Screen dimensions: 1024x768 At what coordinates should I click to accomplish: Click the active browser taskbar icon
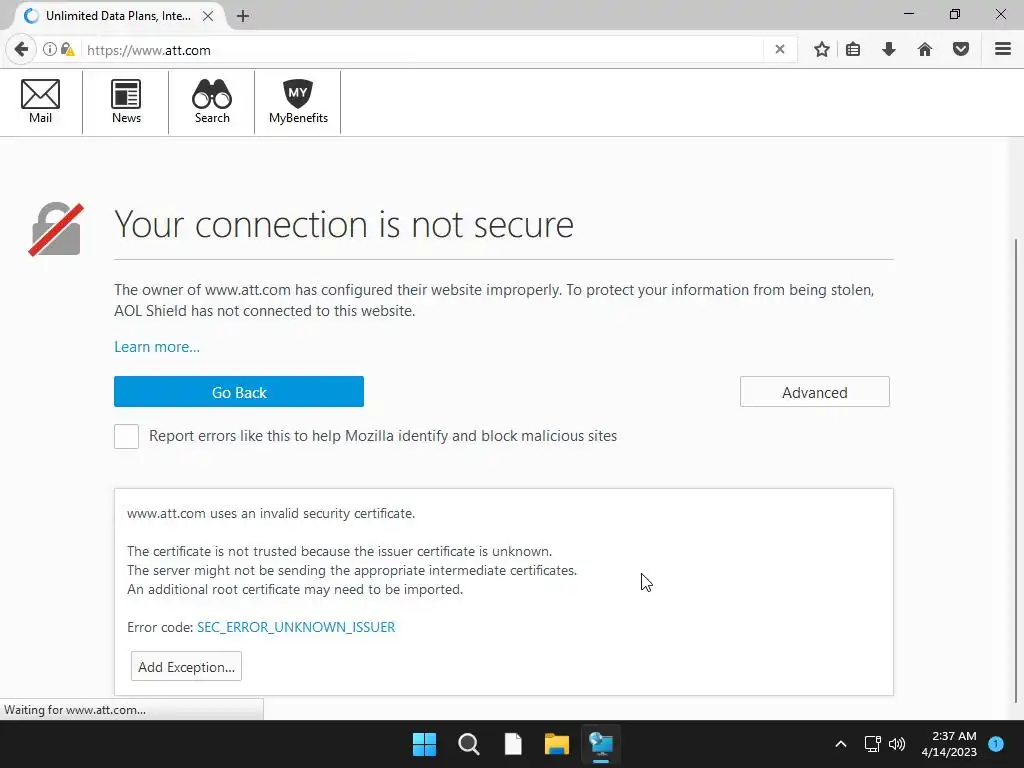601,744
